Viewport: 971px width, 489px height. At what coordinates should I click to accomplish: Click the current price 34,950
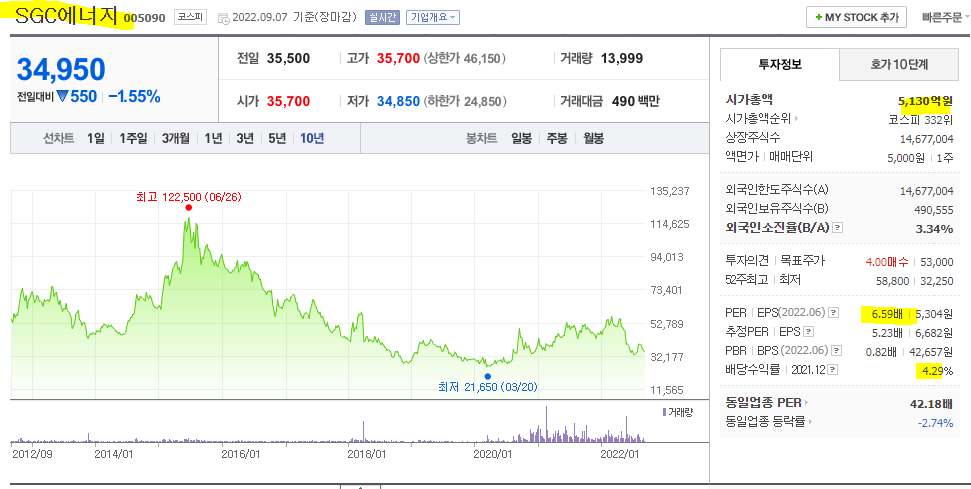pos(61,69)
